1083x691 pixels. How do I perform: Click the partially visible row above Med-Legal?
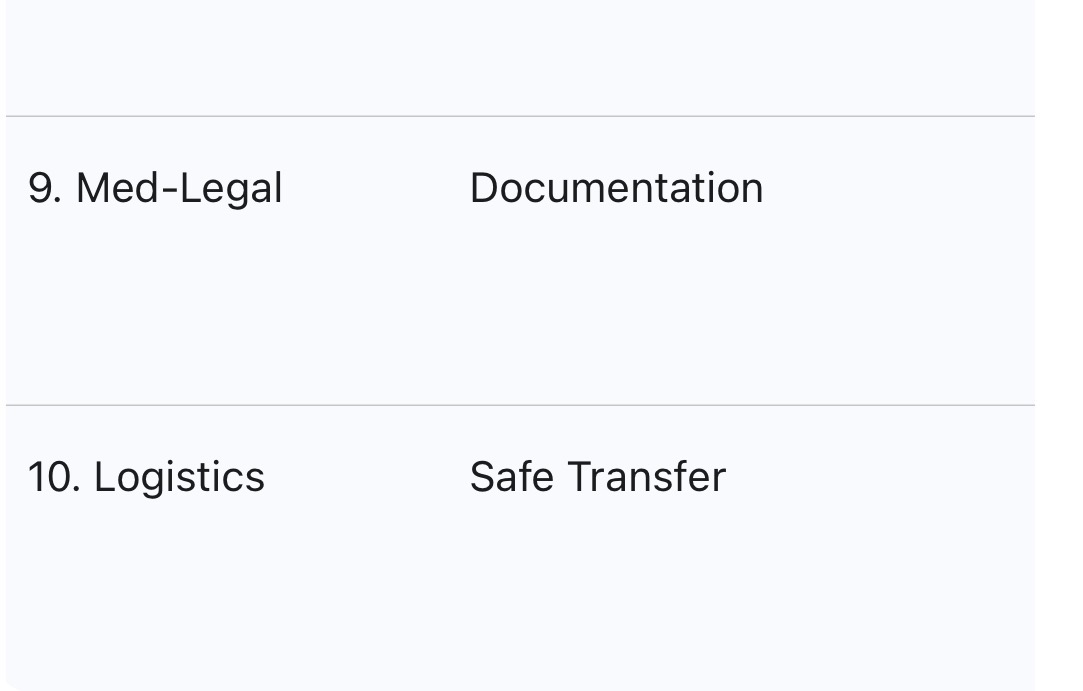[520, 55]
